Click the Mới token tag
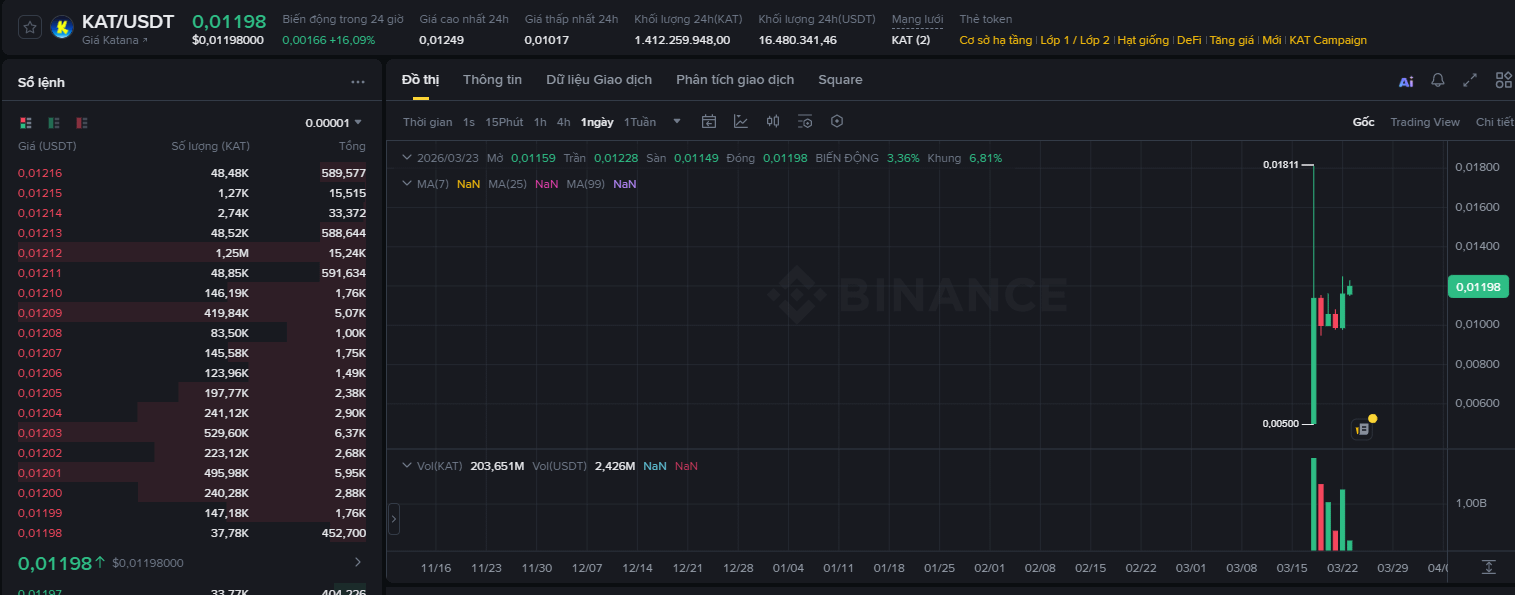The height and width of the screenshot is (595, 1515). pyautogui.click(x=1272, y=41)
